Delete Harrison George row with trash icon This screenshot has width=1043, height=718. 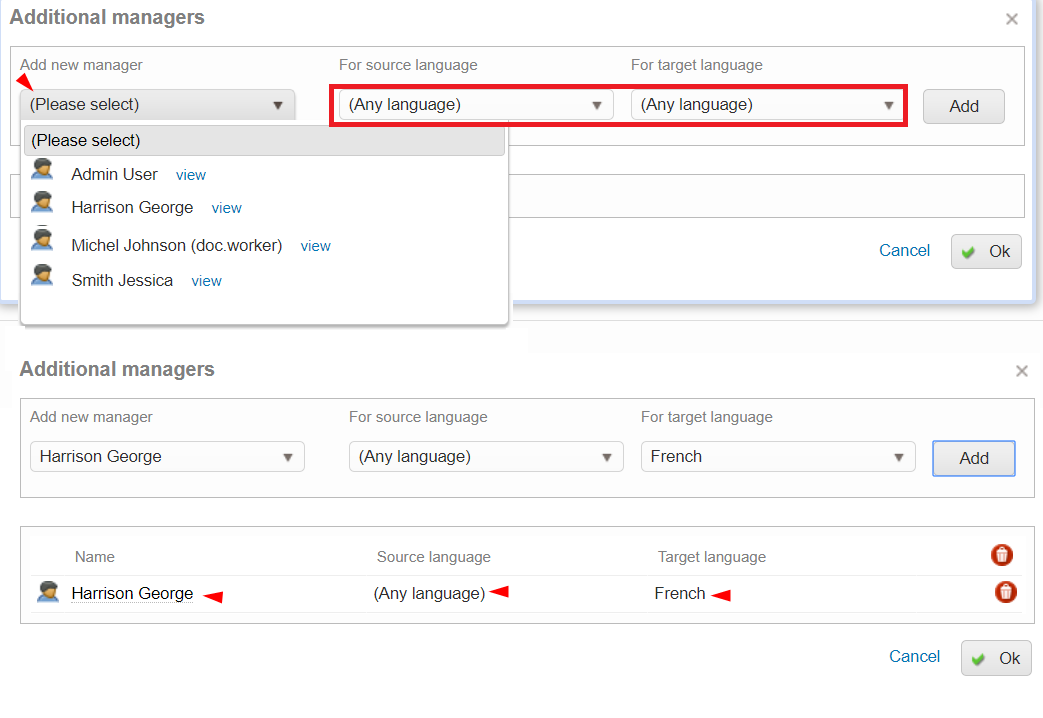pos(1005,592)
